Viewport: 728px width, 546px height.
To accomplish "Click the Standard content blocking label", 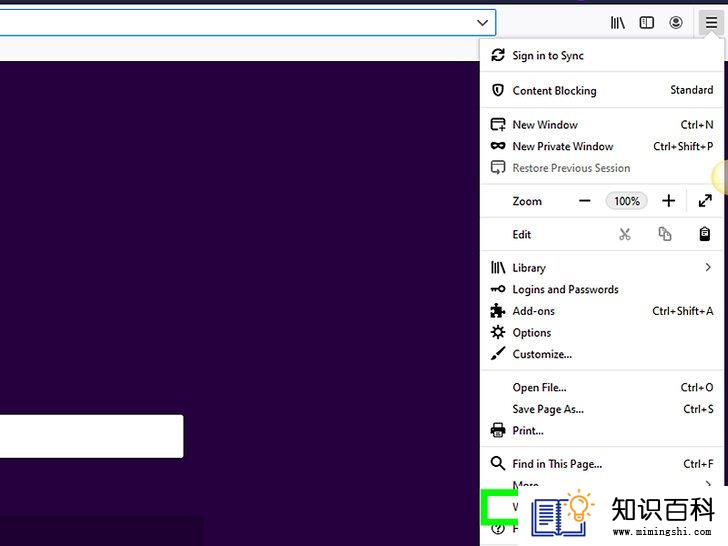I will [x=691, y=90].
